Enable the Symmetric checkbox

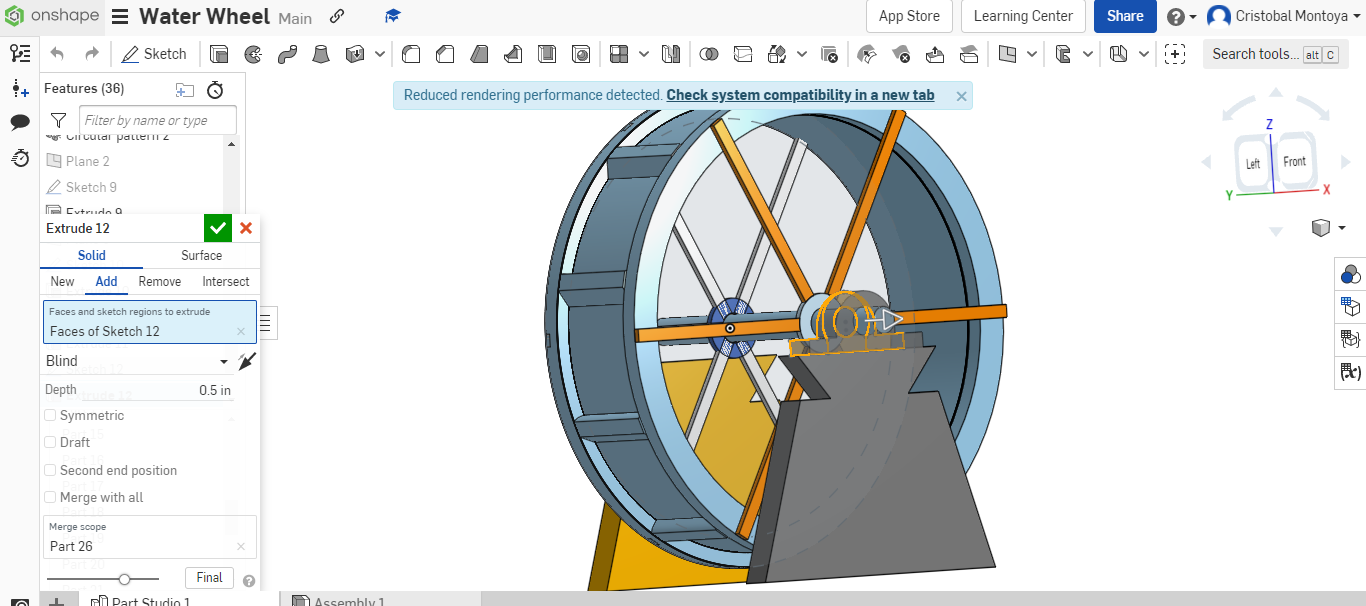click(50, 415)
